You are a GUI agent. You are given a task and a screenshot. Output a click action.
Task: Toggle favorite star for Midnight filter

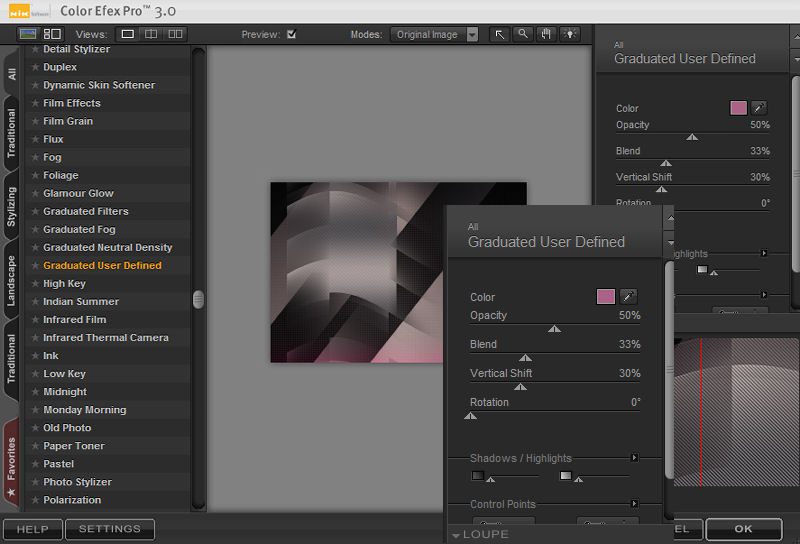pyautogui.click(x=35, y=392)
